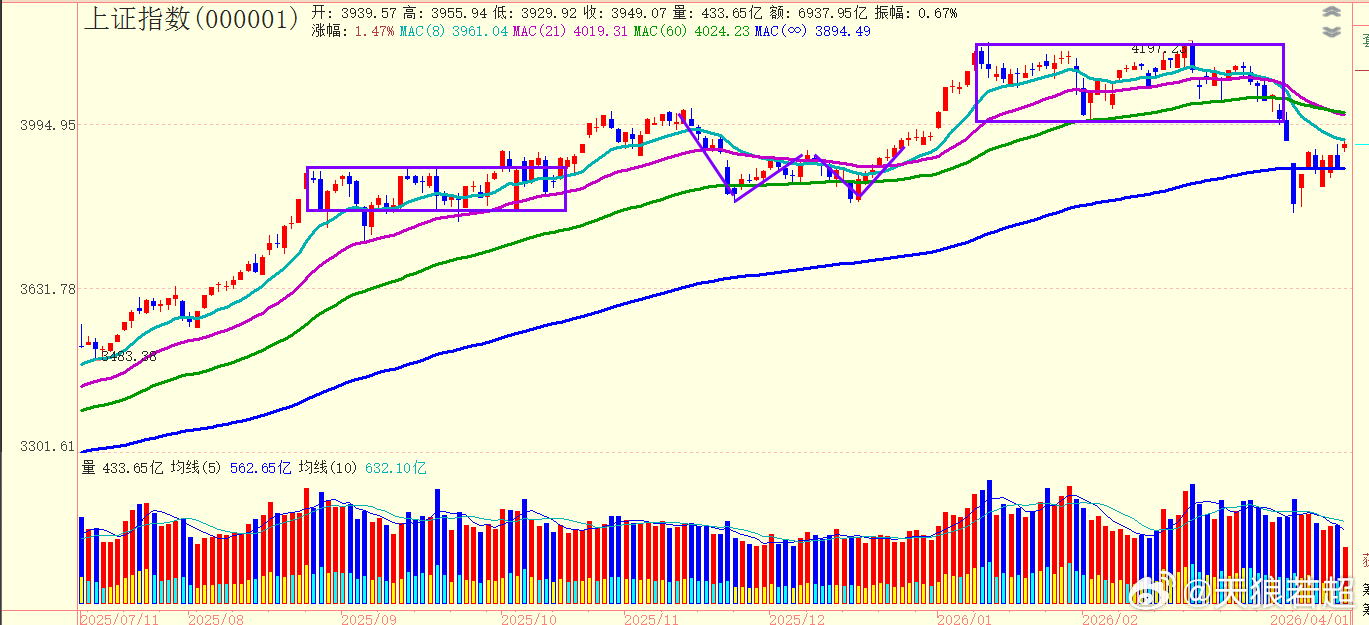Click the 均线(5) 562.65亿 volume average label
Viewport: 1369px width, 625px height.
pyautogui.click(x=231, y=467)
